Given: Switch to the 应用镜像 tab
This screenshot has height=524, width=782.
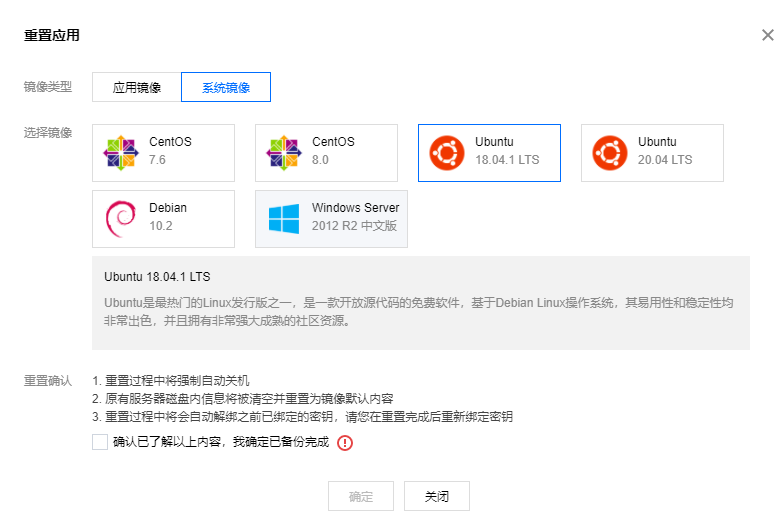Looking at the screenshot, I should coord(136,88).
